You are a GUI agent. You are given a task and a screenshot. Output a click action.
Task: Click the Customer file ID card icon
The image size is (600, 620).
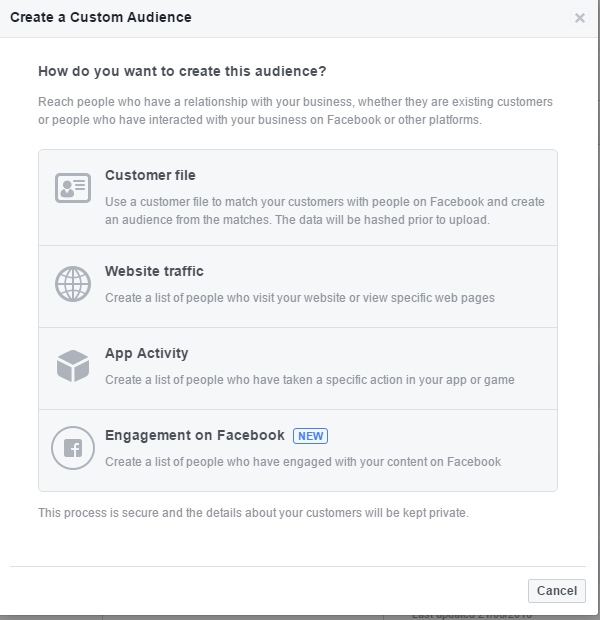(x=73, y=188)
